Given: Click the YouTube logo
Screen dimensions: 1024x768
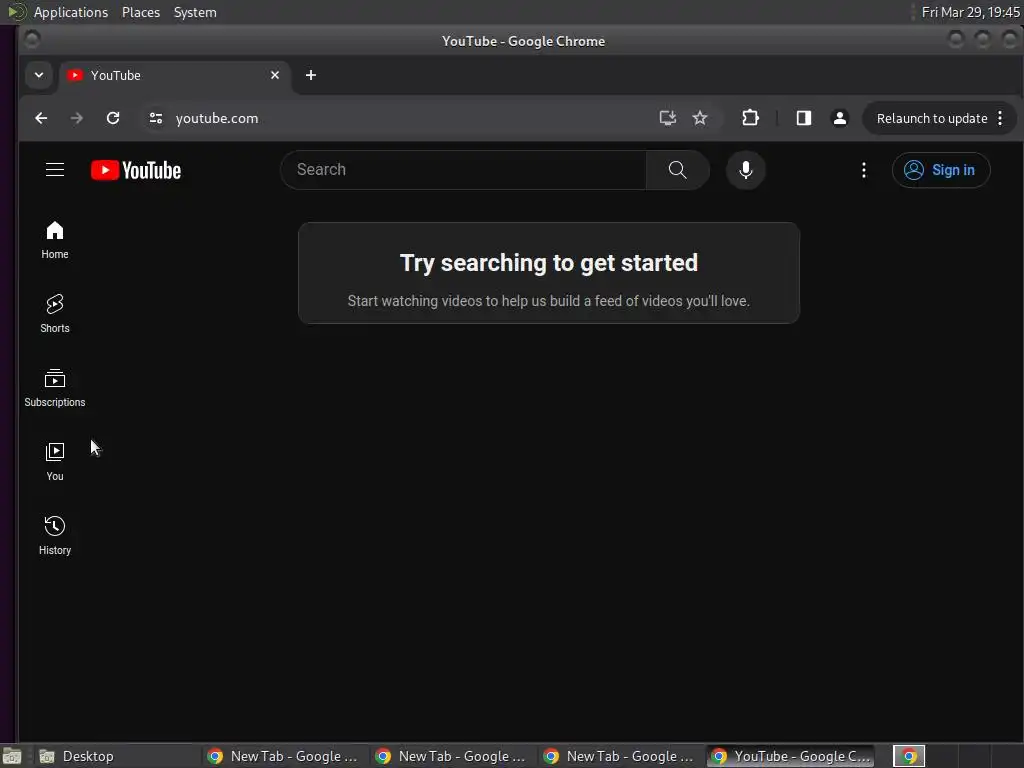Looking at the screenshot, I should click(136, 170).
